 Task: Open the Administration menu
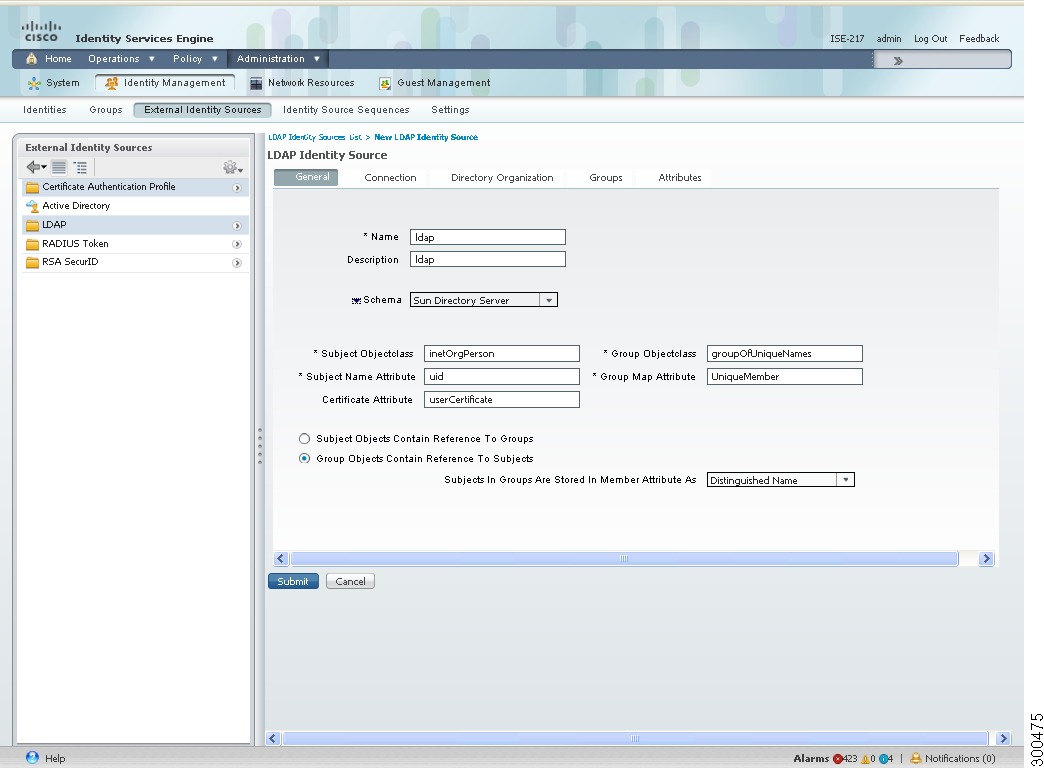pos(278,59)
